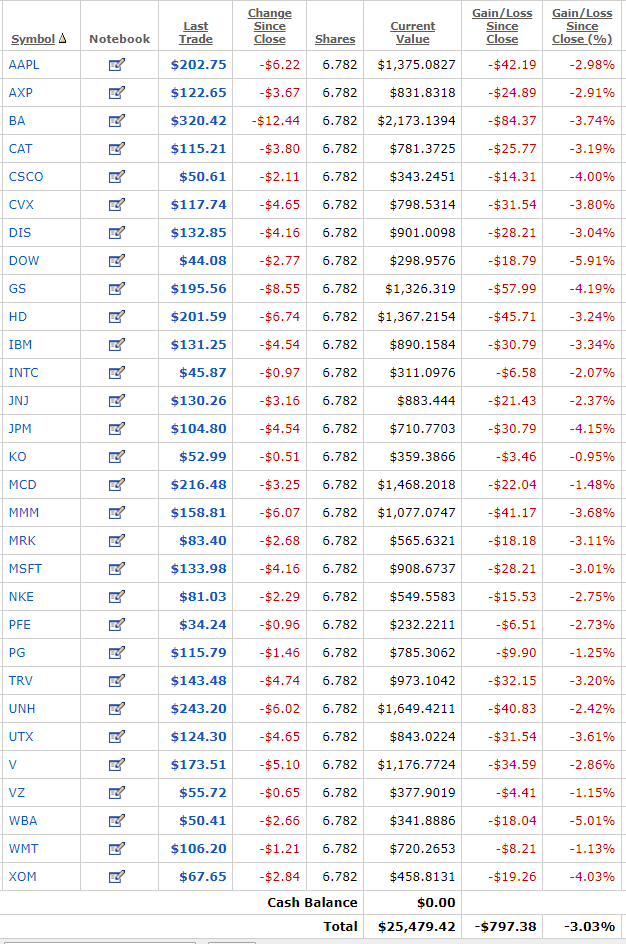Open the XOM notebook icon
The width and height of the screenshot is (626, 944).
117,877
